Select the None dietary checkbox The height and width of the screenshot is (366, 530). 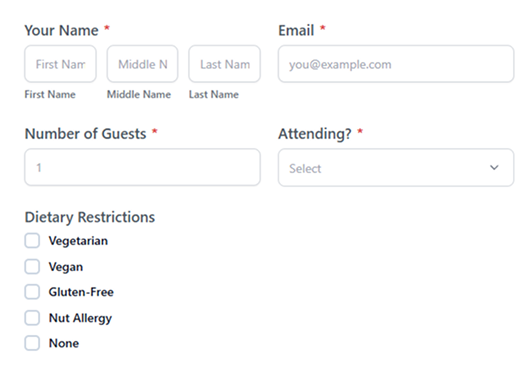point(32,343)
